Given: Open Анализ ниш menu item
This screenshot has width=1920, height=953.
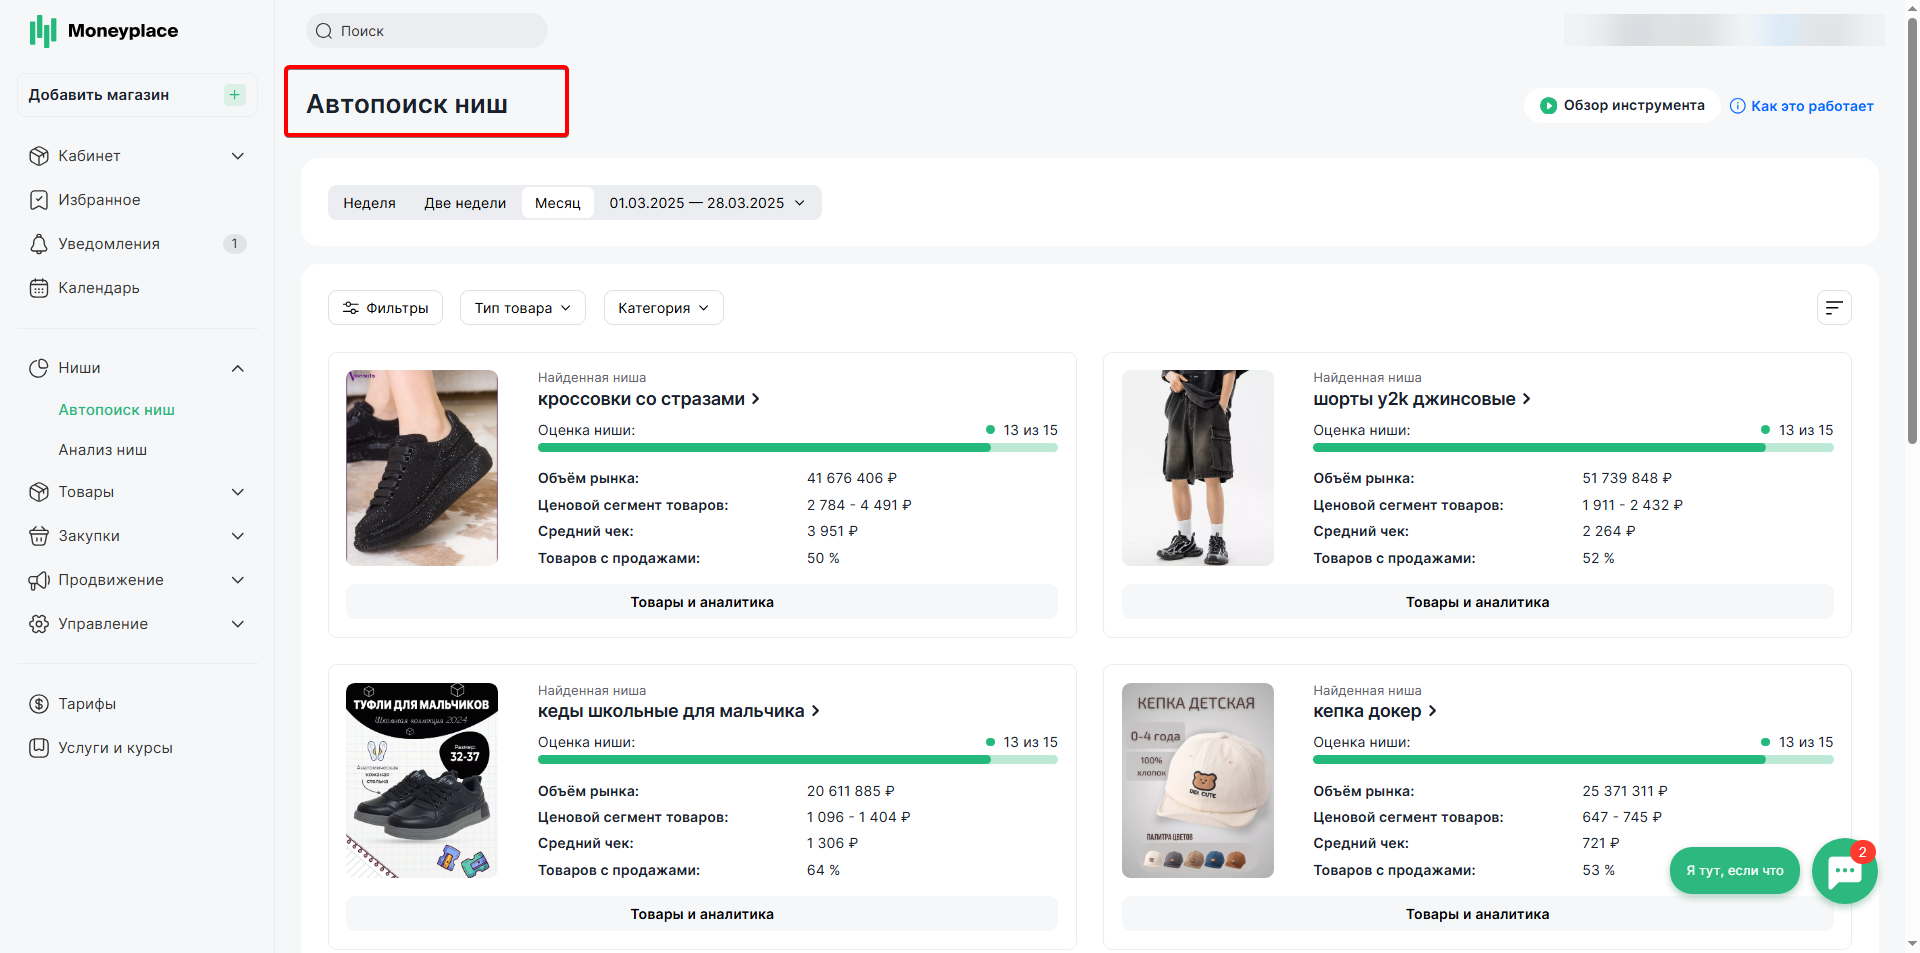Looking at the screenshot, I should tap(103, 450).
